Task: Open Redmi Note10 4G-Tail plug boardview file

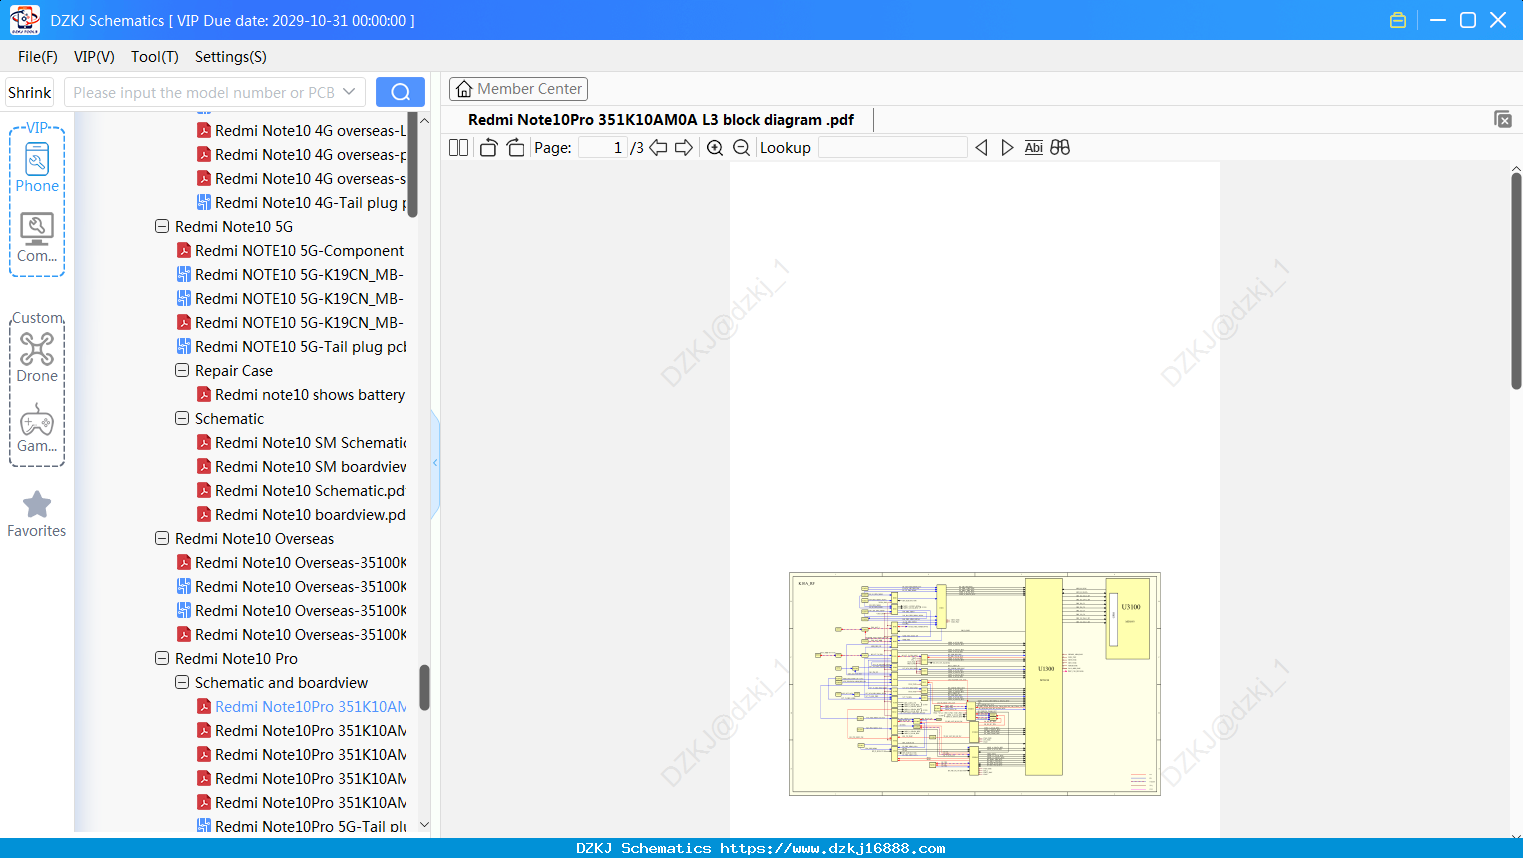Action: click(x=302, y=202)
